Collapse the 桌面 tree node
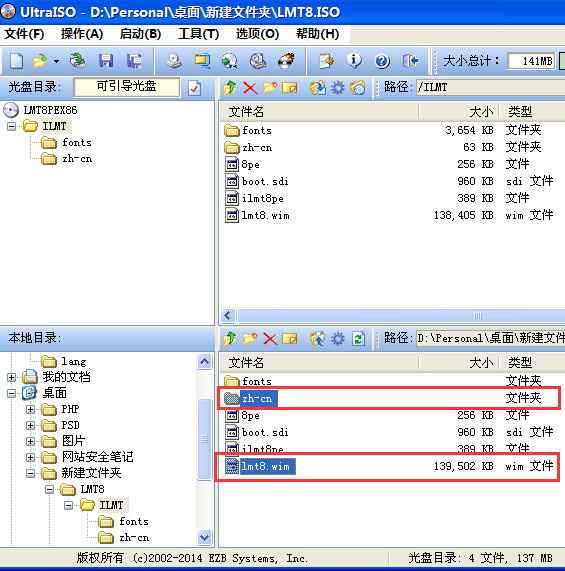The image size is (565, 571). click(x=12, y=393)
